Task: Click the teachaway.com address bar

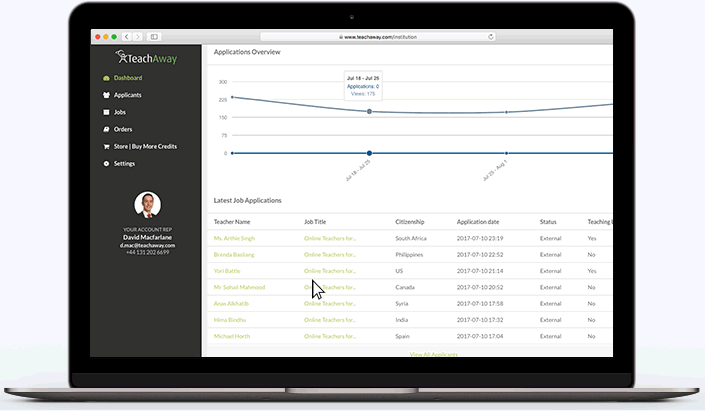Action: 378,37
